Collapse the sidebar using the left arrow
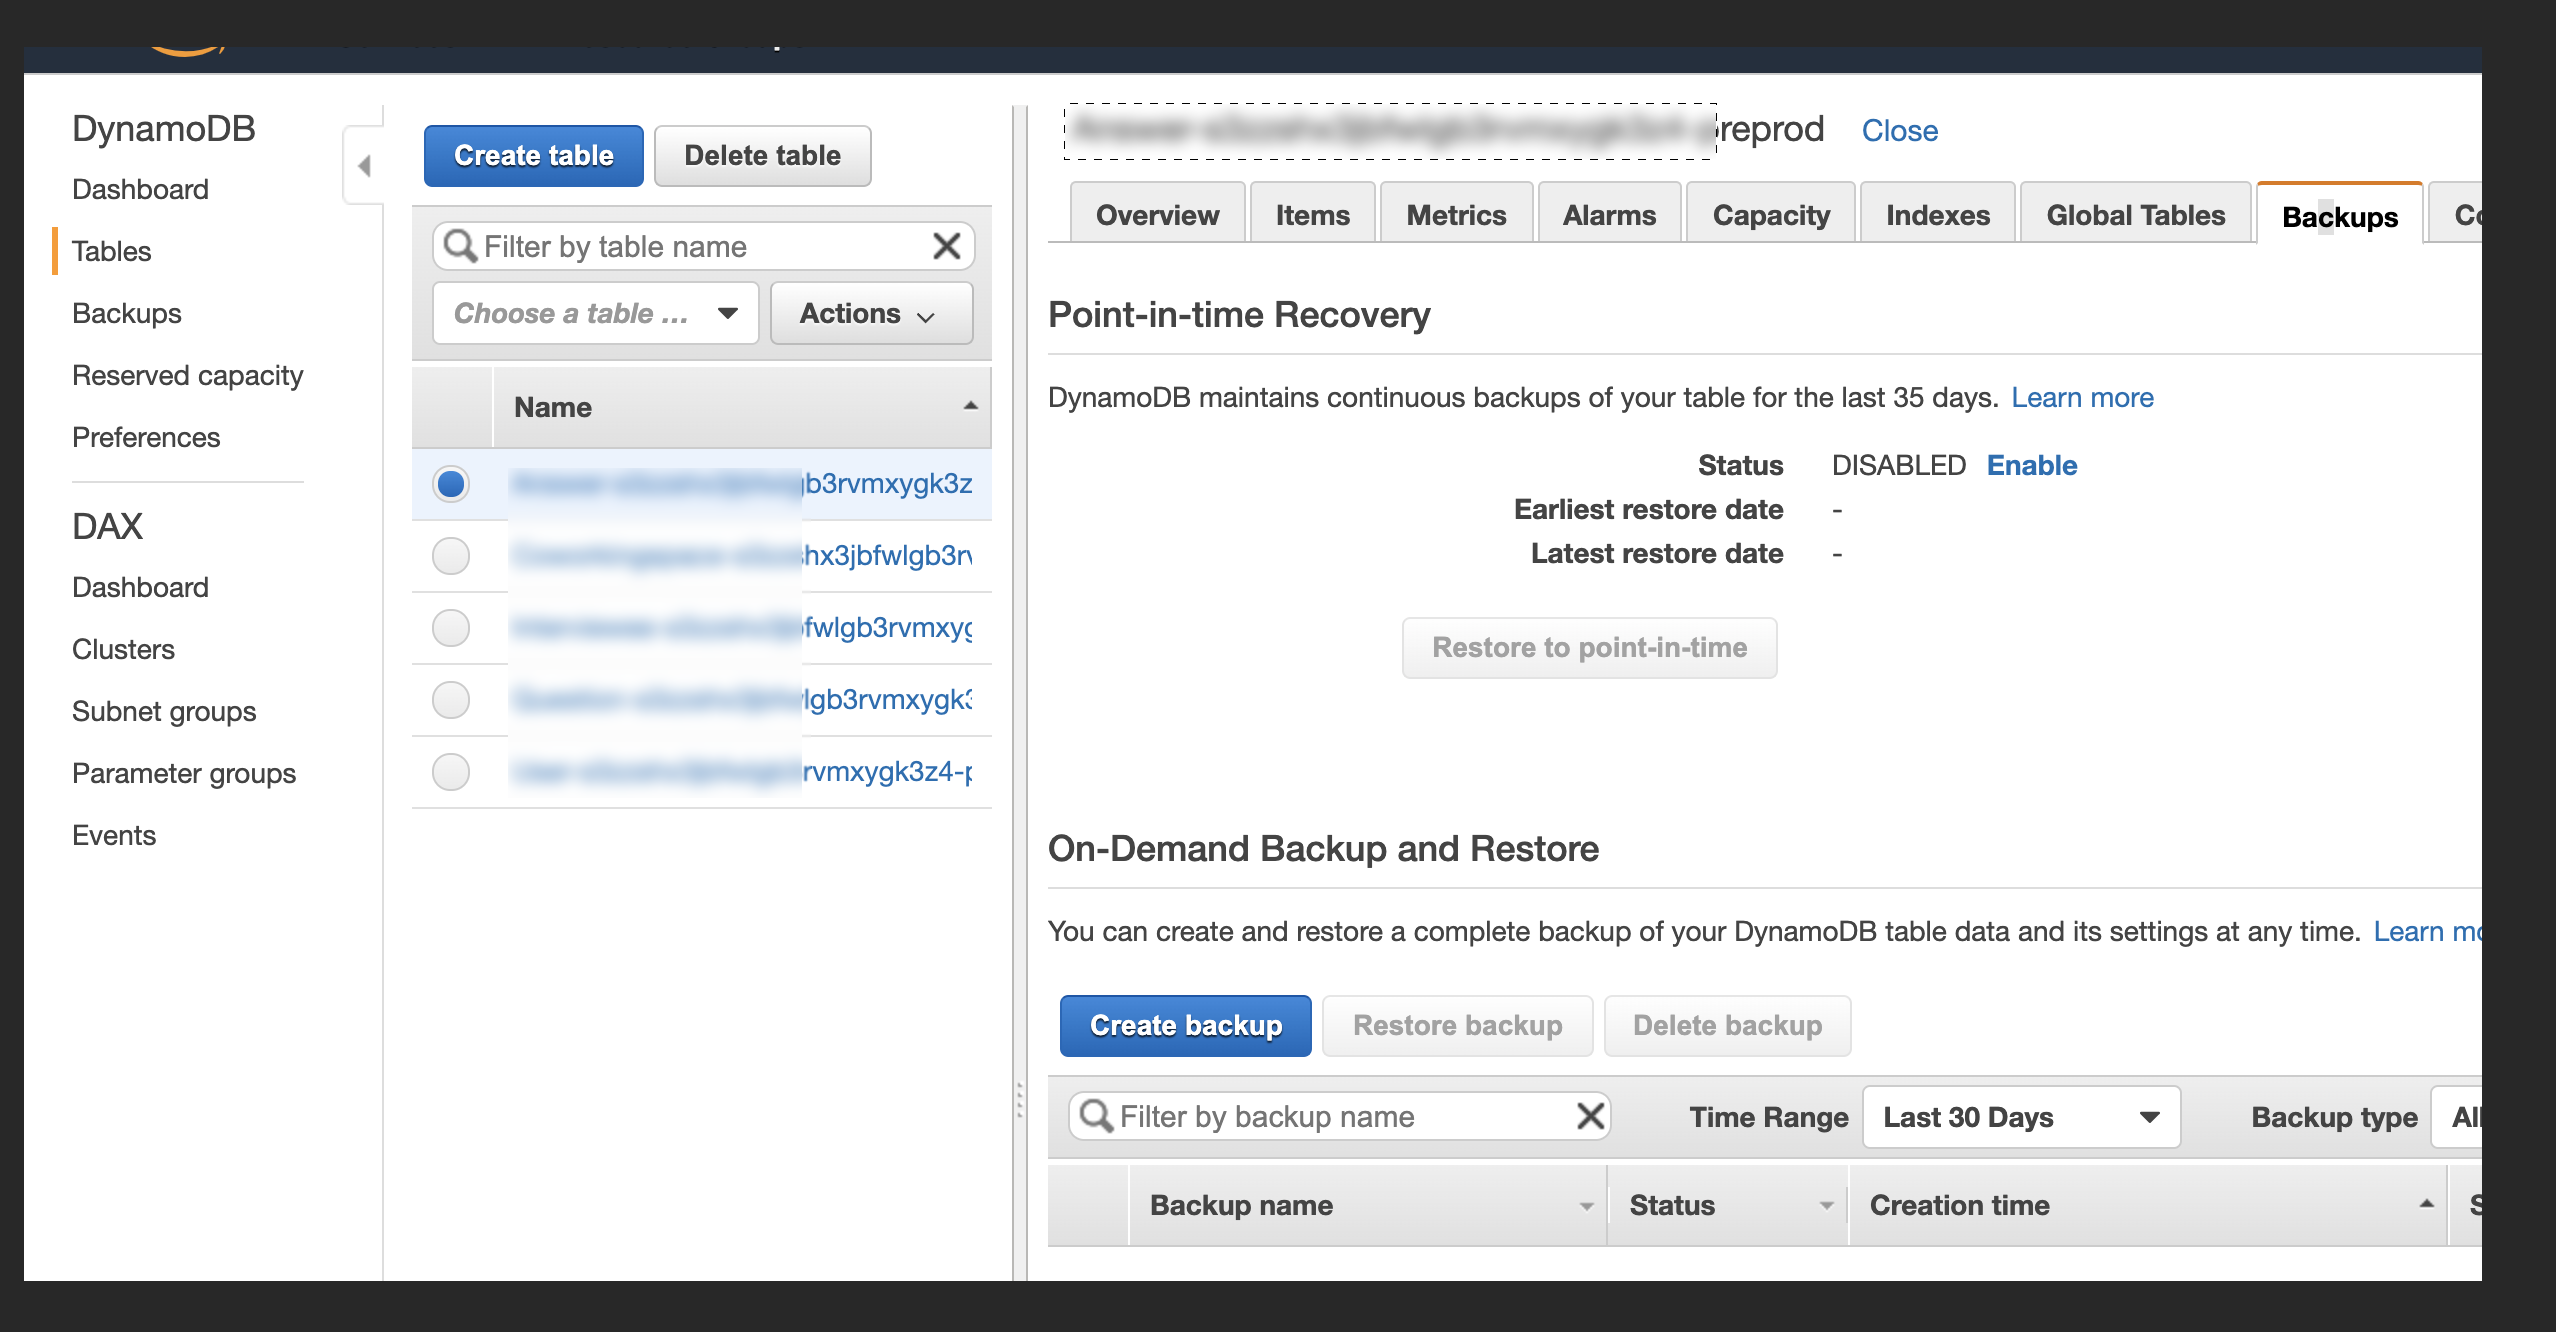Viewport: 2556px width, 1332px height. (x=364, y=166)
